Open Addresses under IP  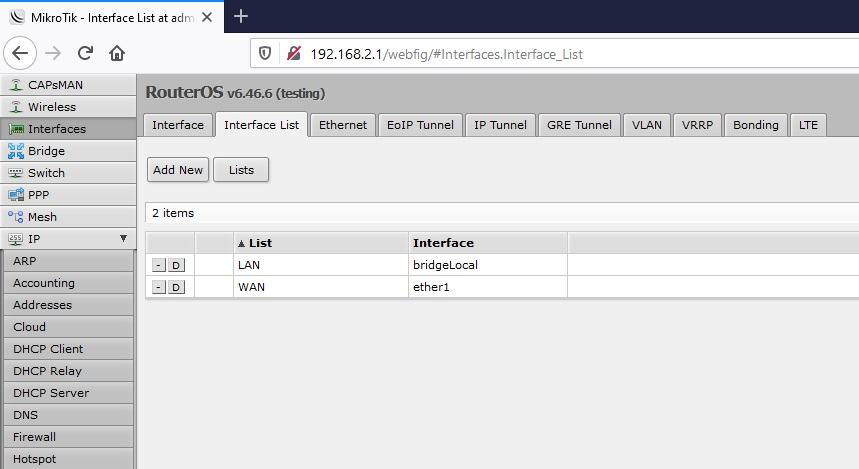click(x=68, y=305)
